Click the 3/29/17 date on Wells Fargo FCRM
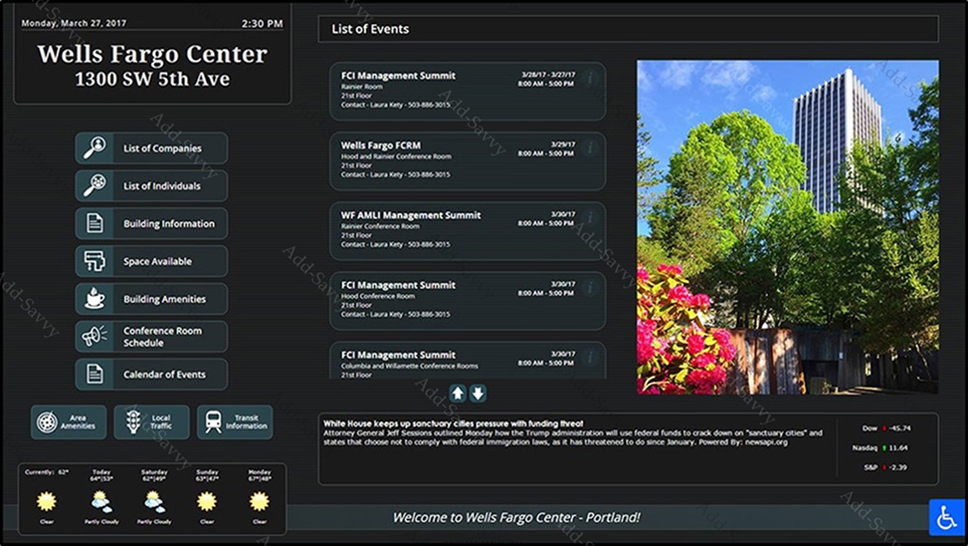Viewport: 968px width, 546px height. [562, 144]
